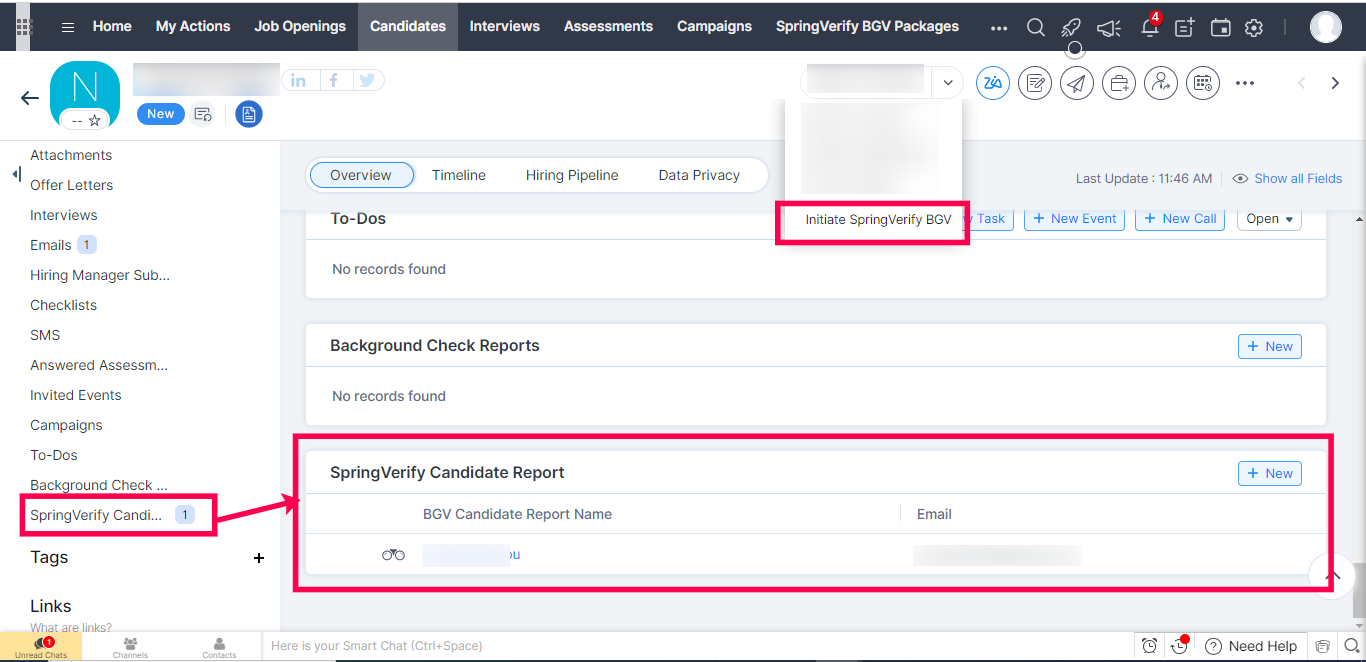Image resolution: width=1366 pixels, height=662 pixels.
Task: Click Need Help button
Action: [x=1251, y=646]
